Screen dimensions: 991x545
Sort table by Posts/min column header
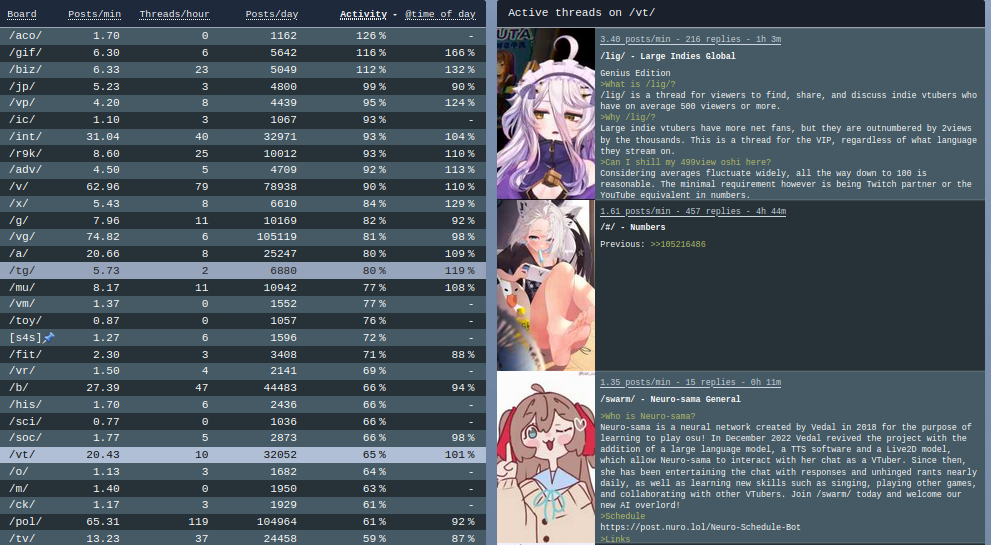tap(94, 14)
